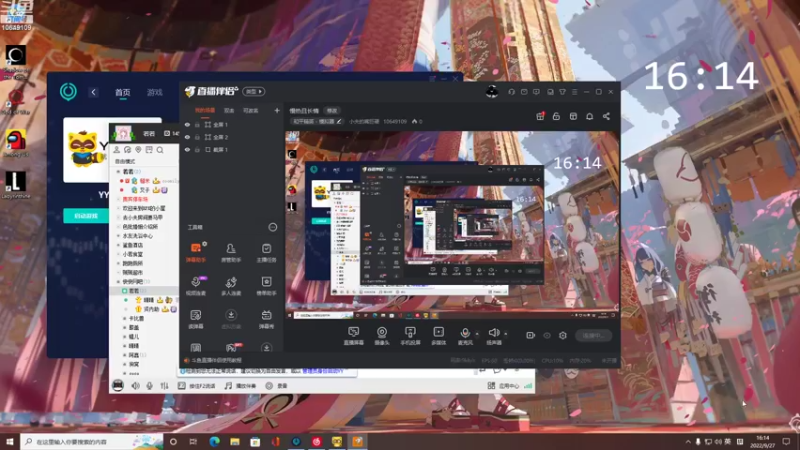Open 应用中心 in YY bottom bar

tap(504, 386)
